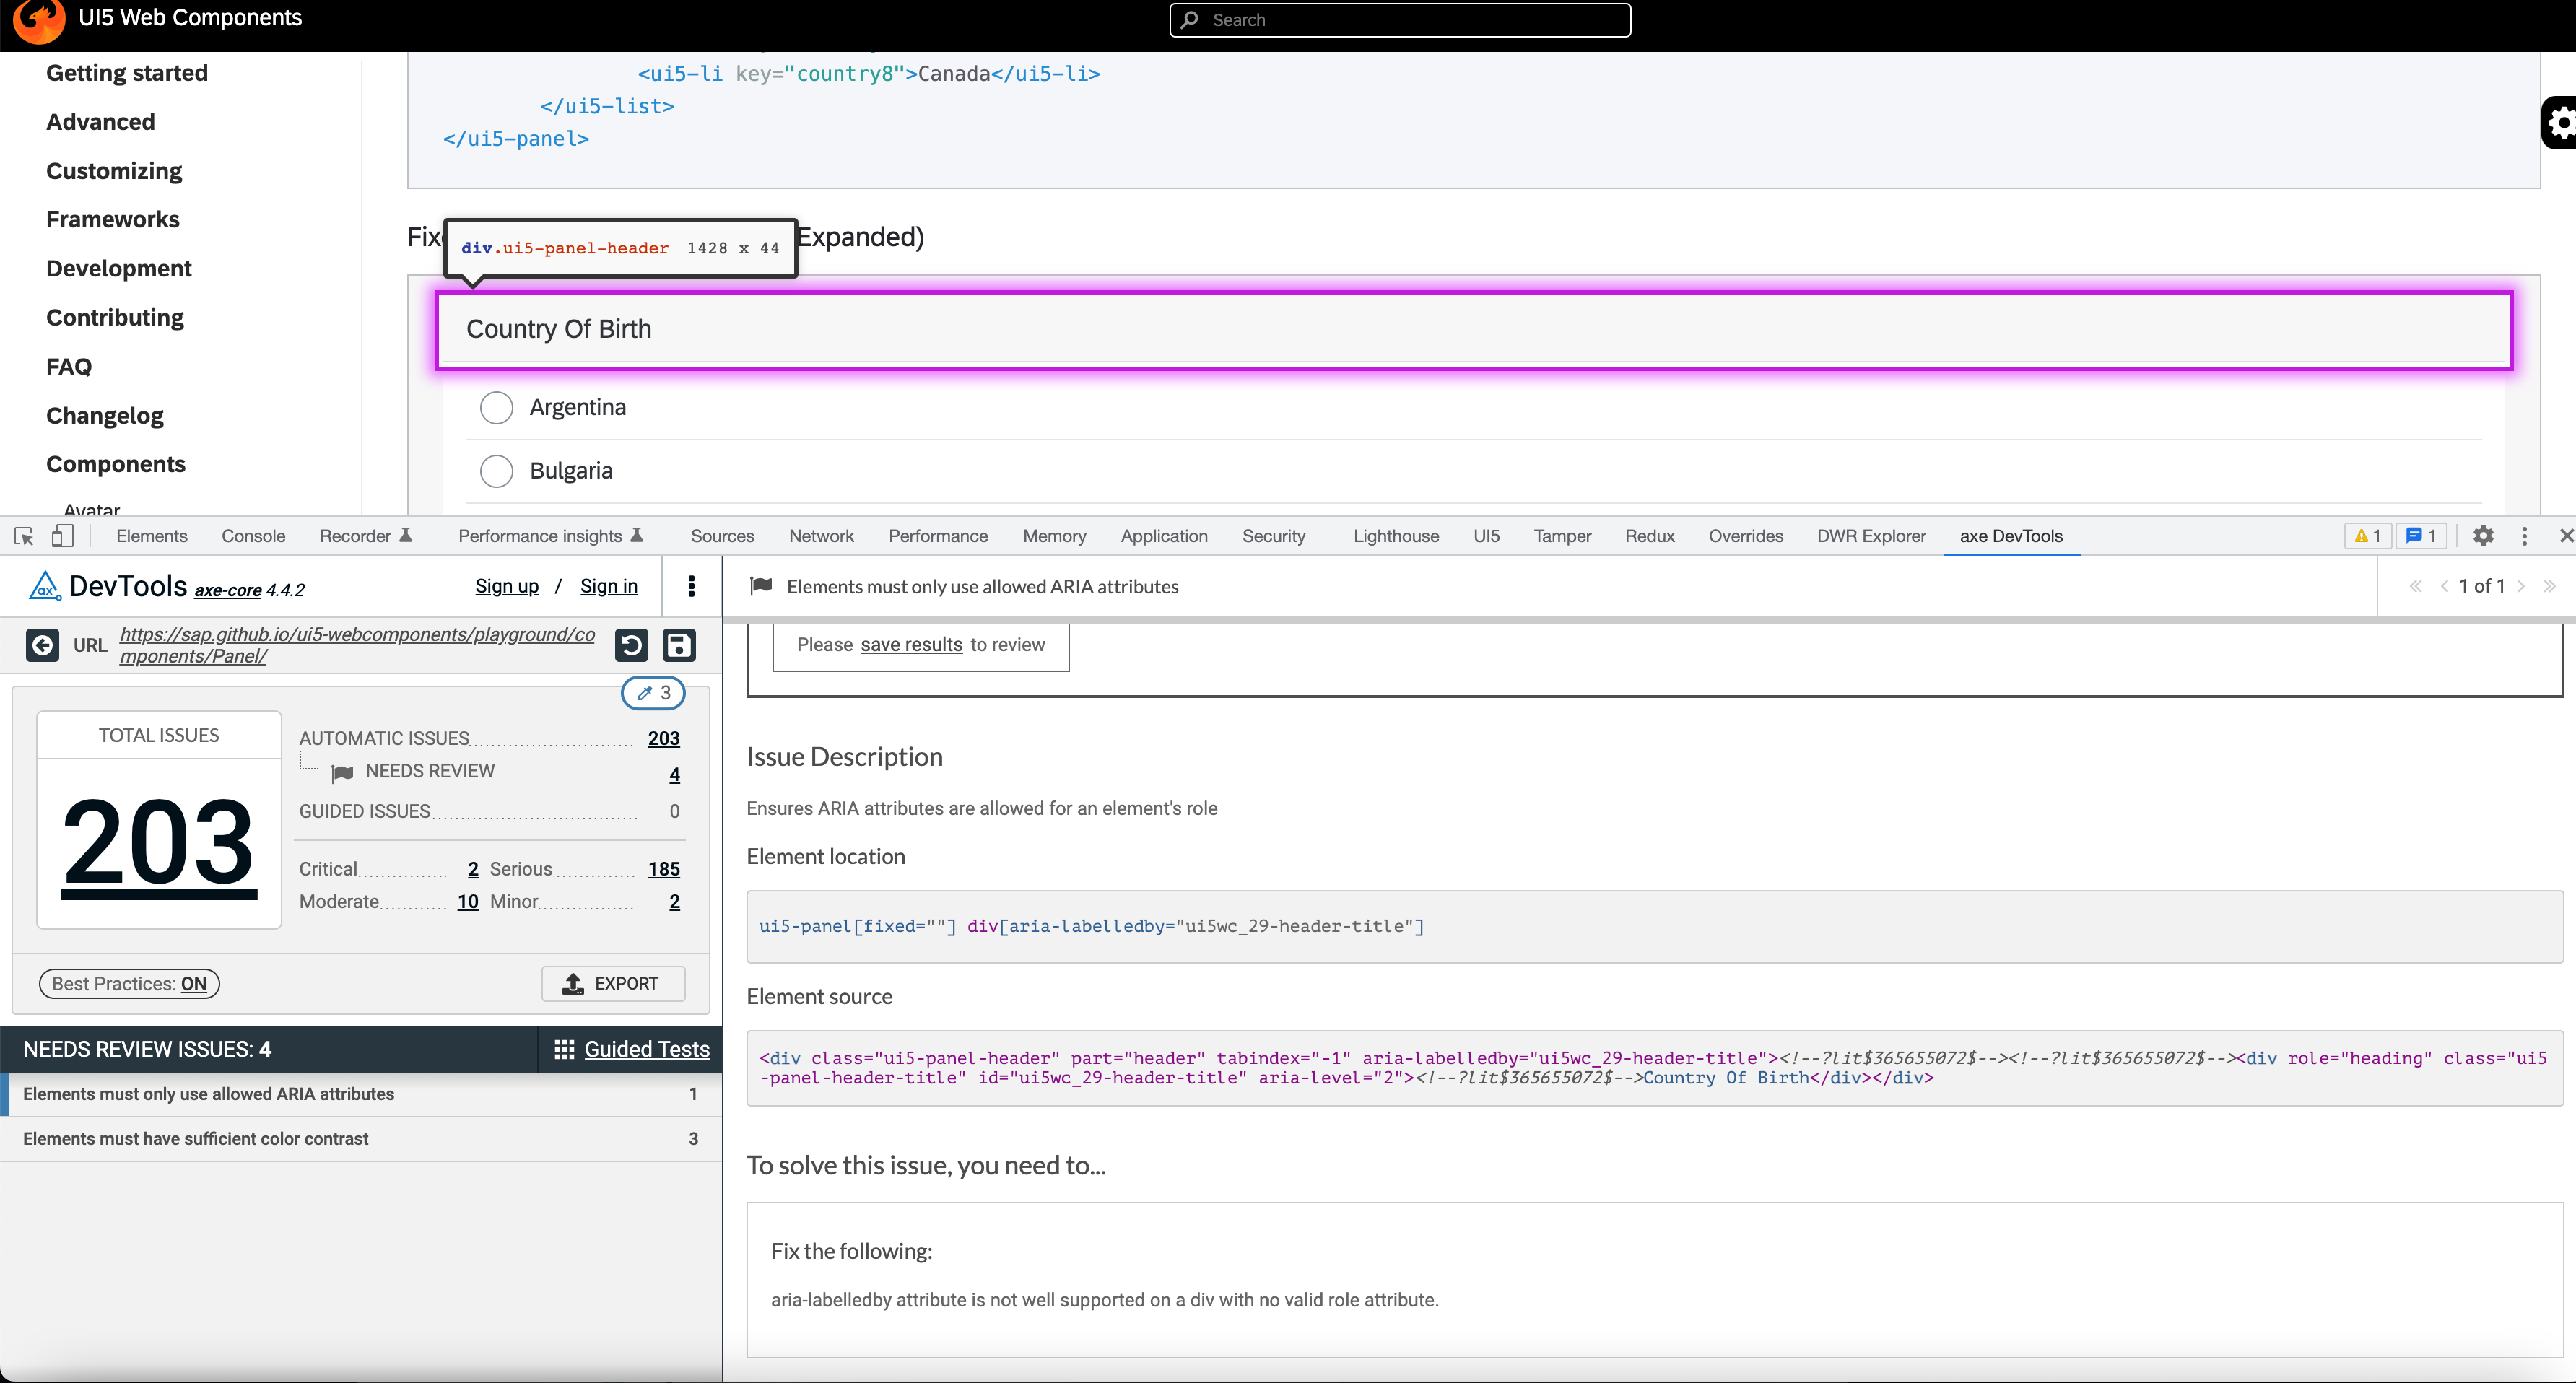2576x1383 pixels.
Task: Click the EXPORT button
Action: click(x=613, y=983)
